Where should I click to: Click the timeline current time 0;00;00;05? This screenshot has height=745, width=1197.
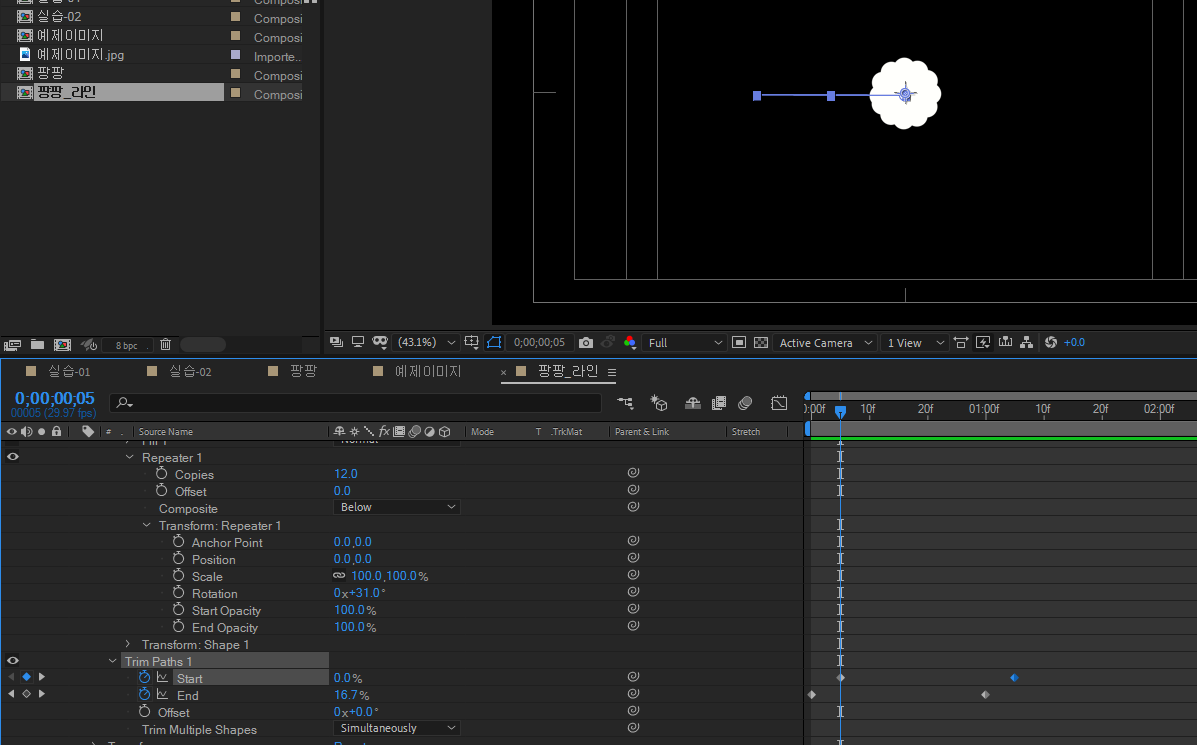point(55,398)
